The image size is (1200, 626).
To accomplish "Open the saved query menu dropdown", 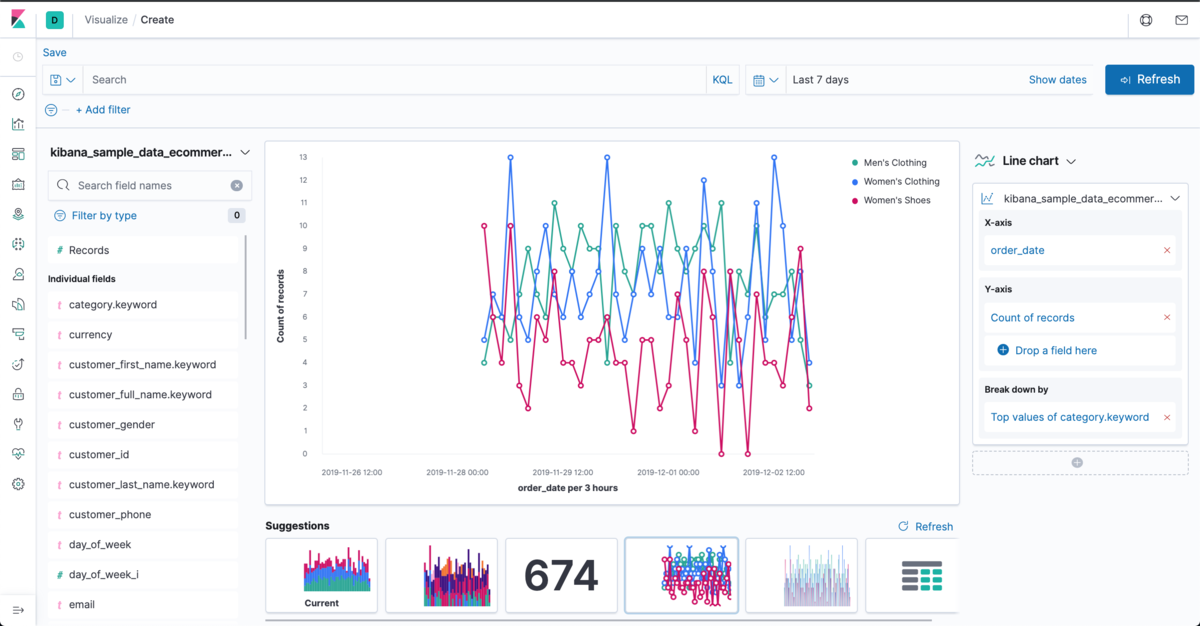I will coord(63,80).
